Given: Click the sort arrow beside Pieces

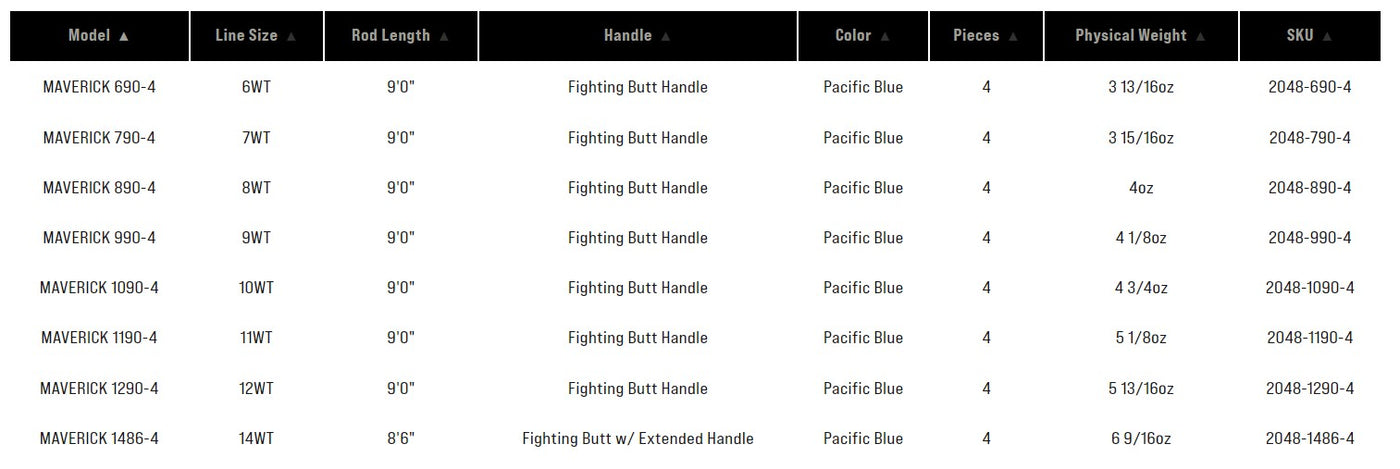Looking at the screenshot, I should (1013, 36).
